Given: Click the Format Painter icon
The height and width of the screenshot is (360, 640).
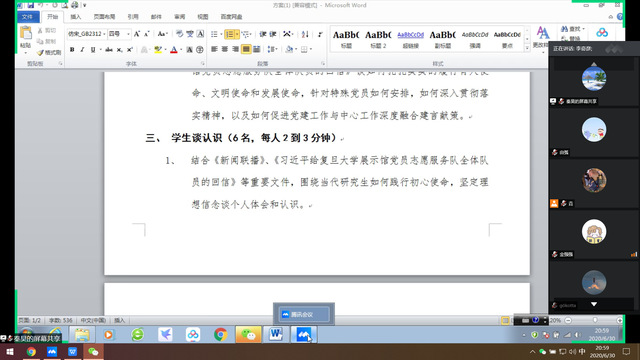Looking at the screenshot, I should [49, 53].
